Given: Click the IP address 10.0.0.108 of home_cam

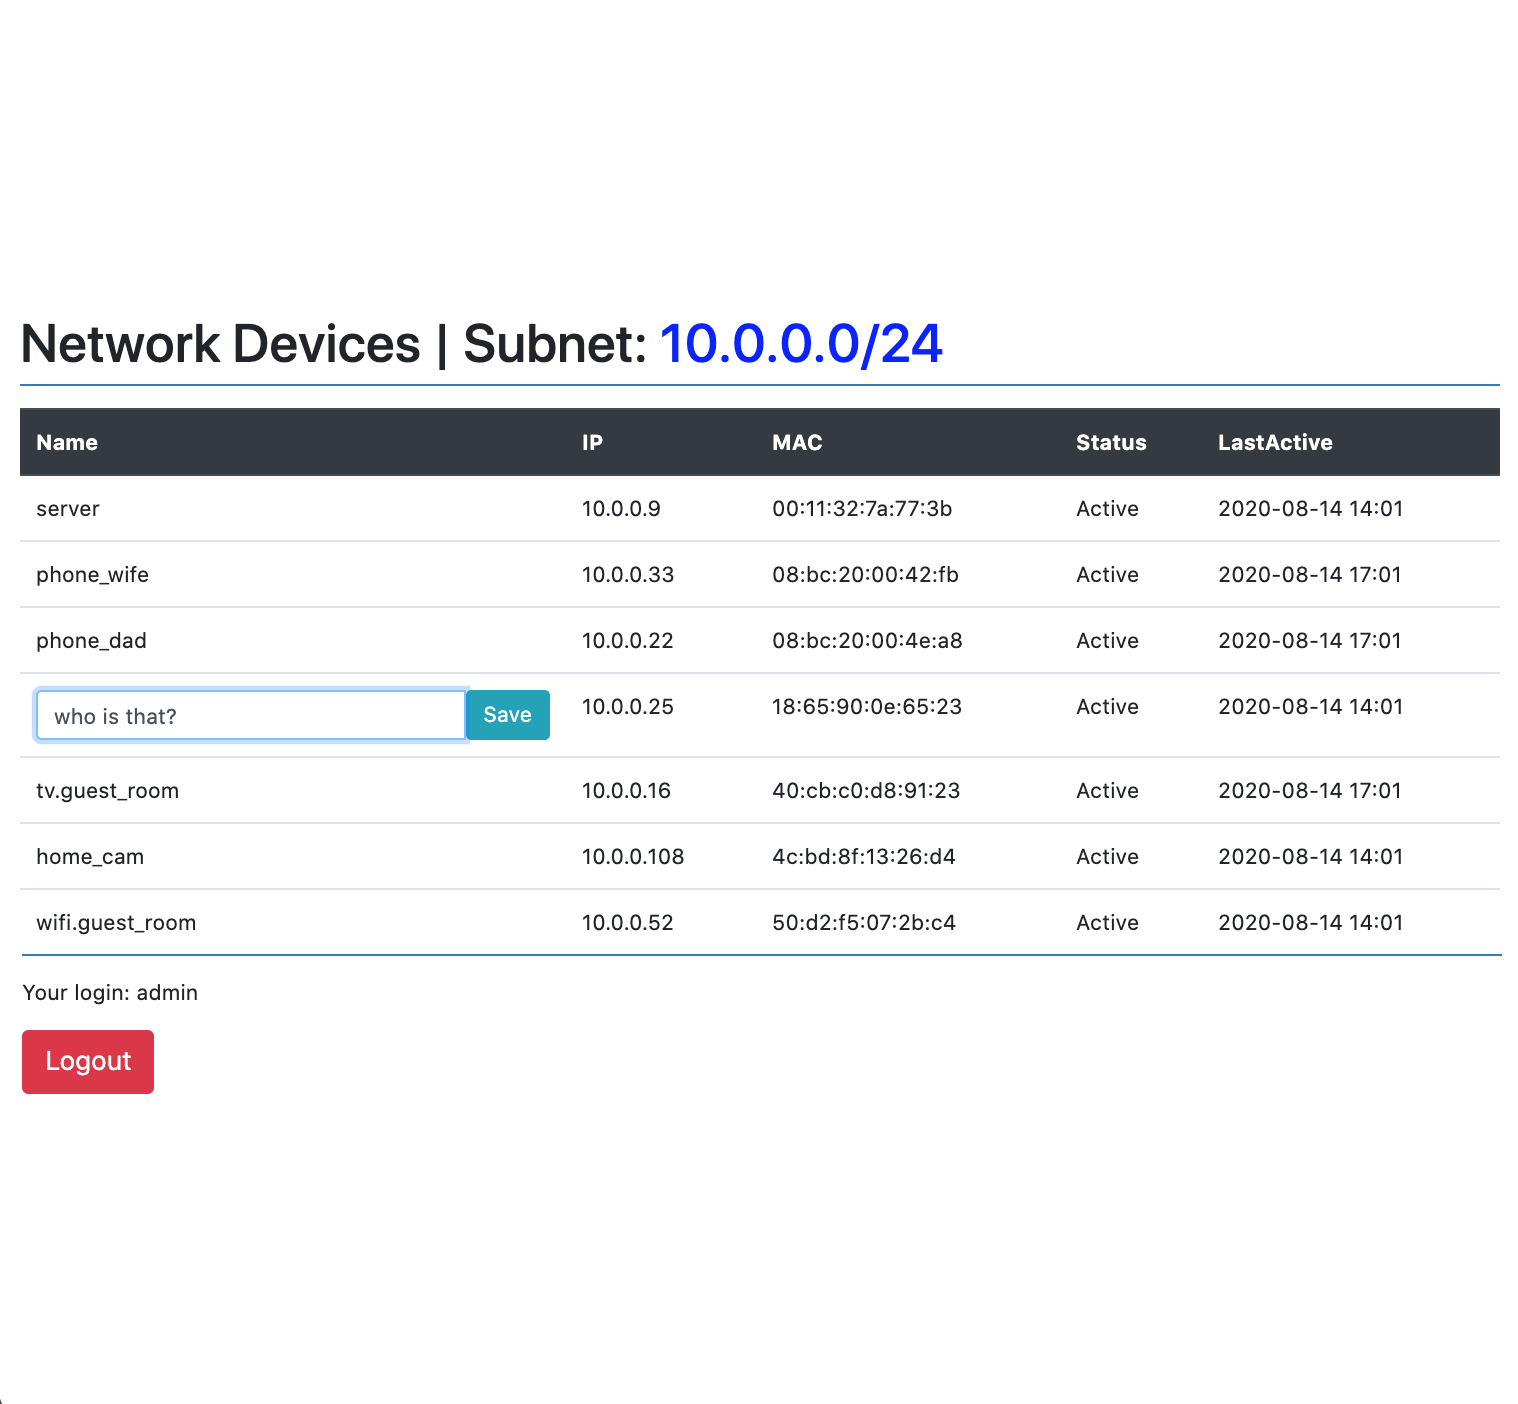Looking at the screenshot, I should [x=633, y=856].
